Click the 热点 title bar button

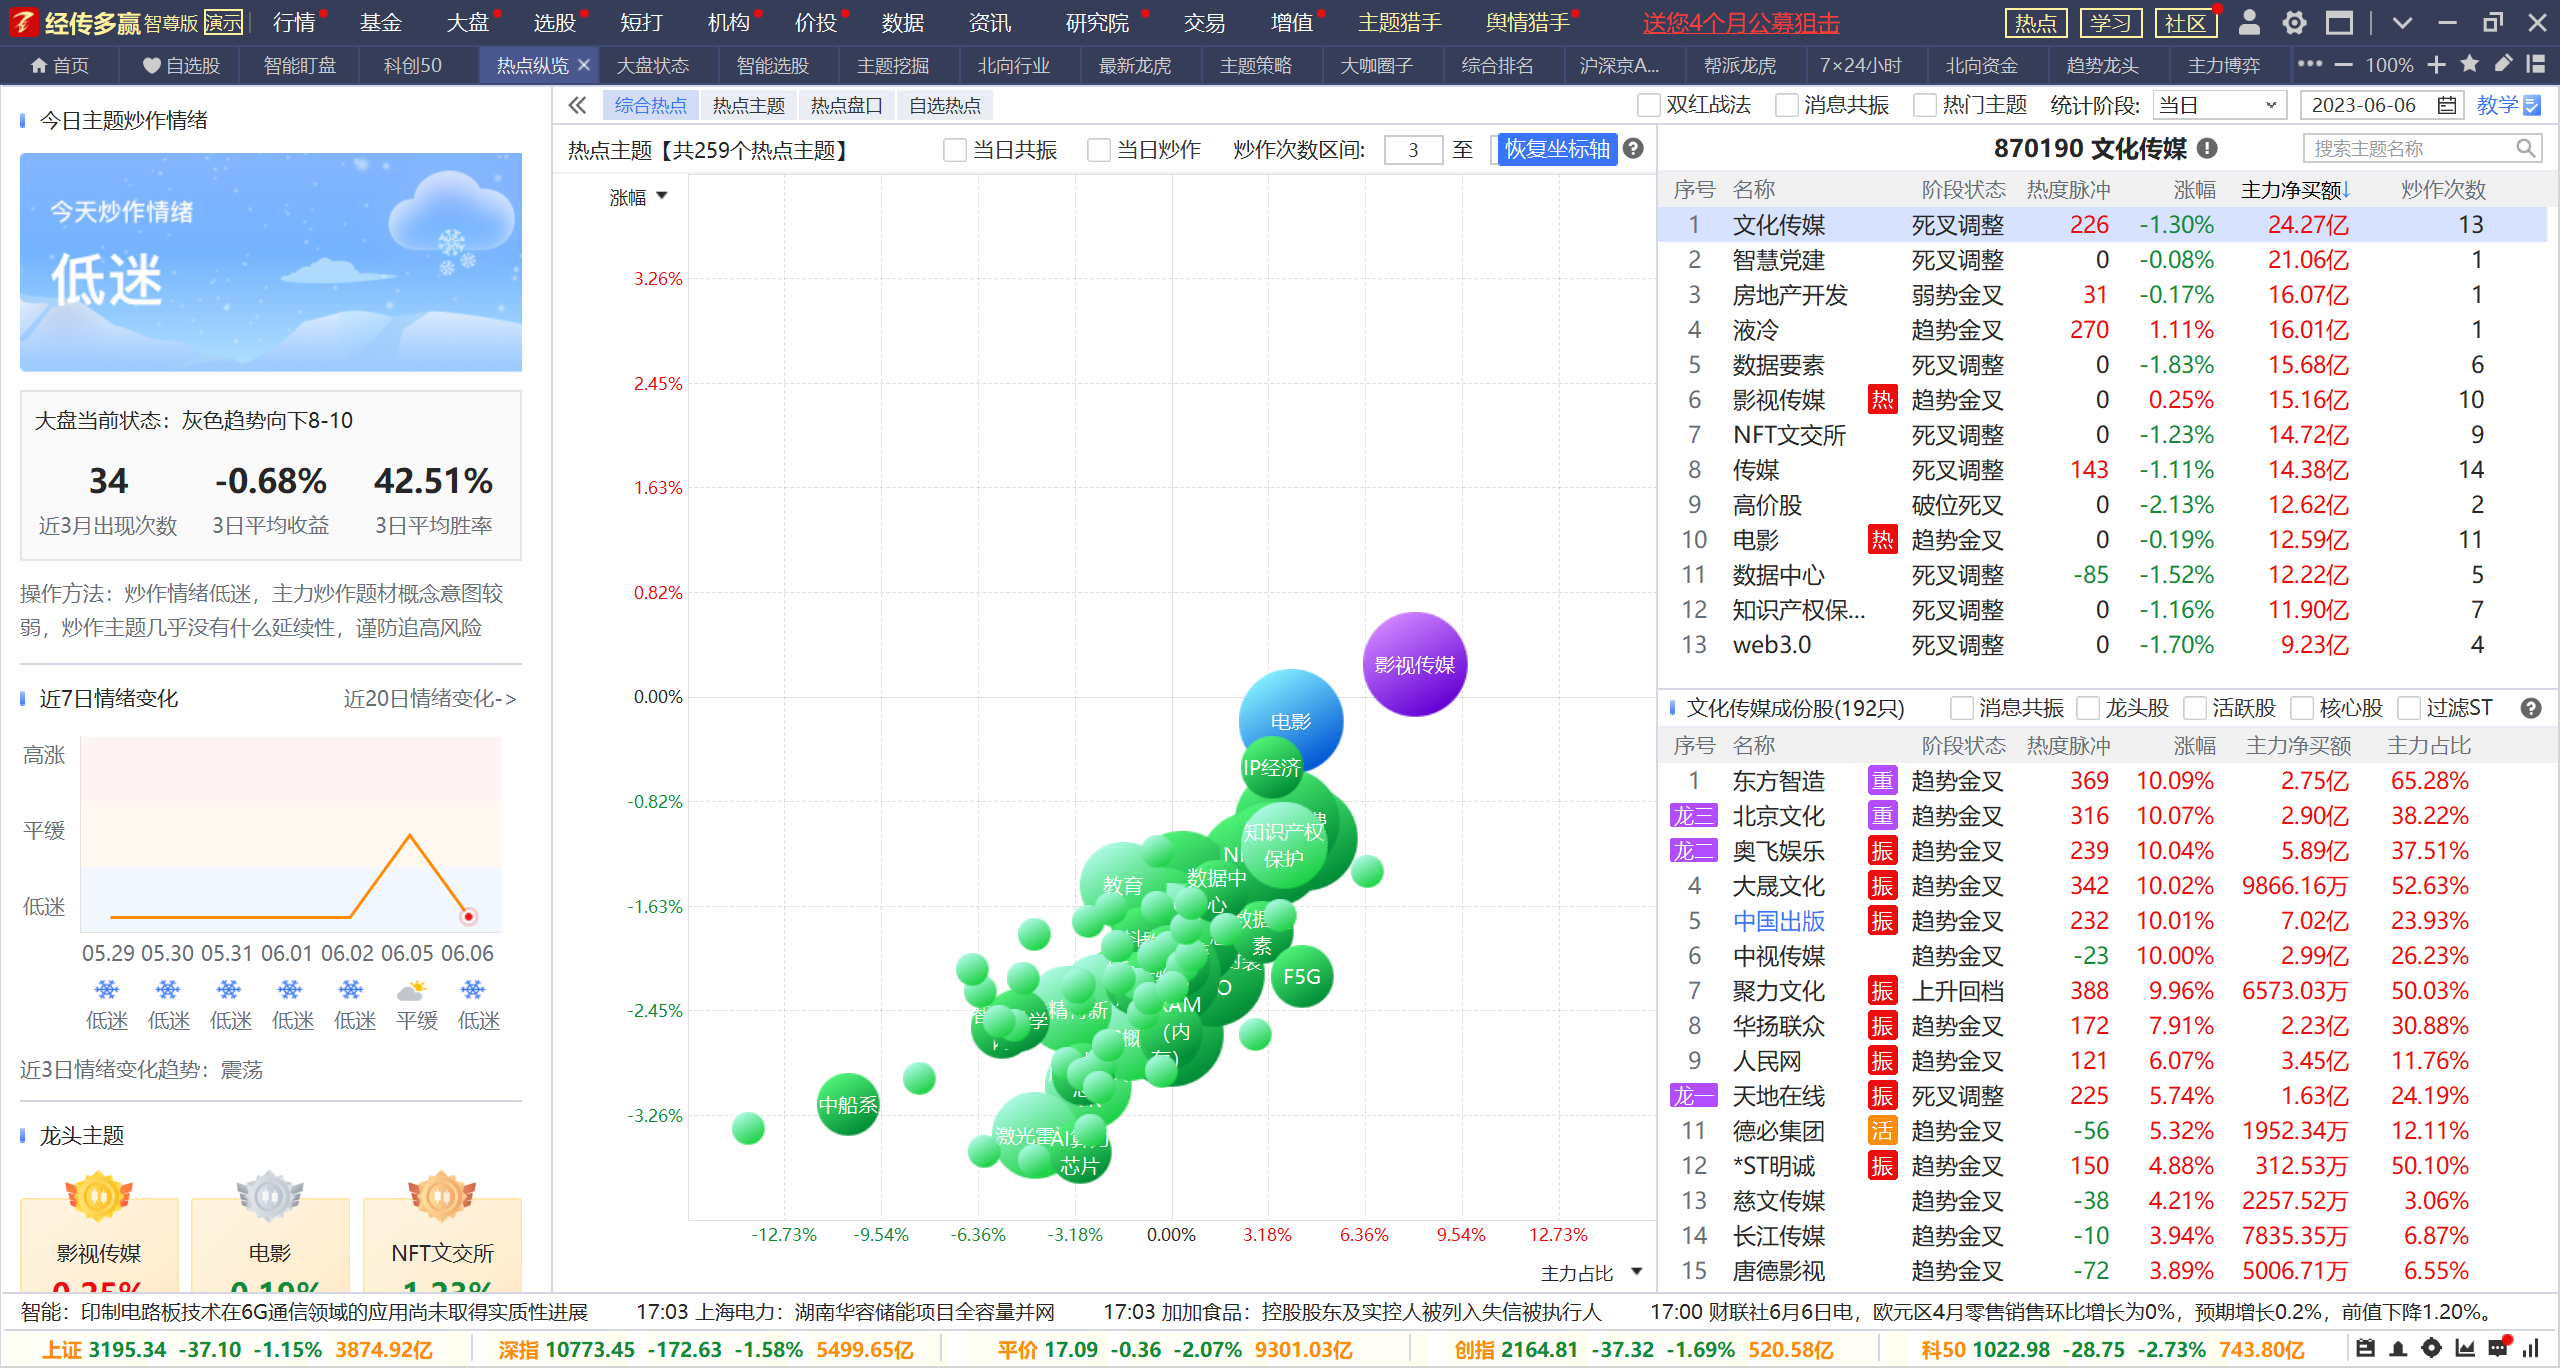tap(2035, 22)
